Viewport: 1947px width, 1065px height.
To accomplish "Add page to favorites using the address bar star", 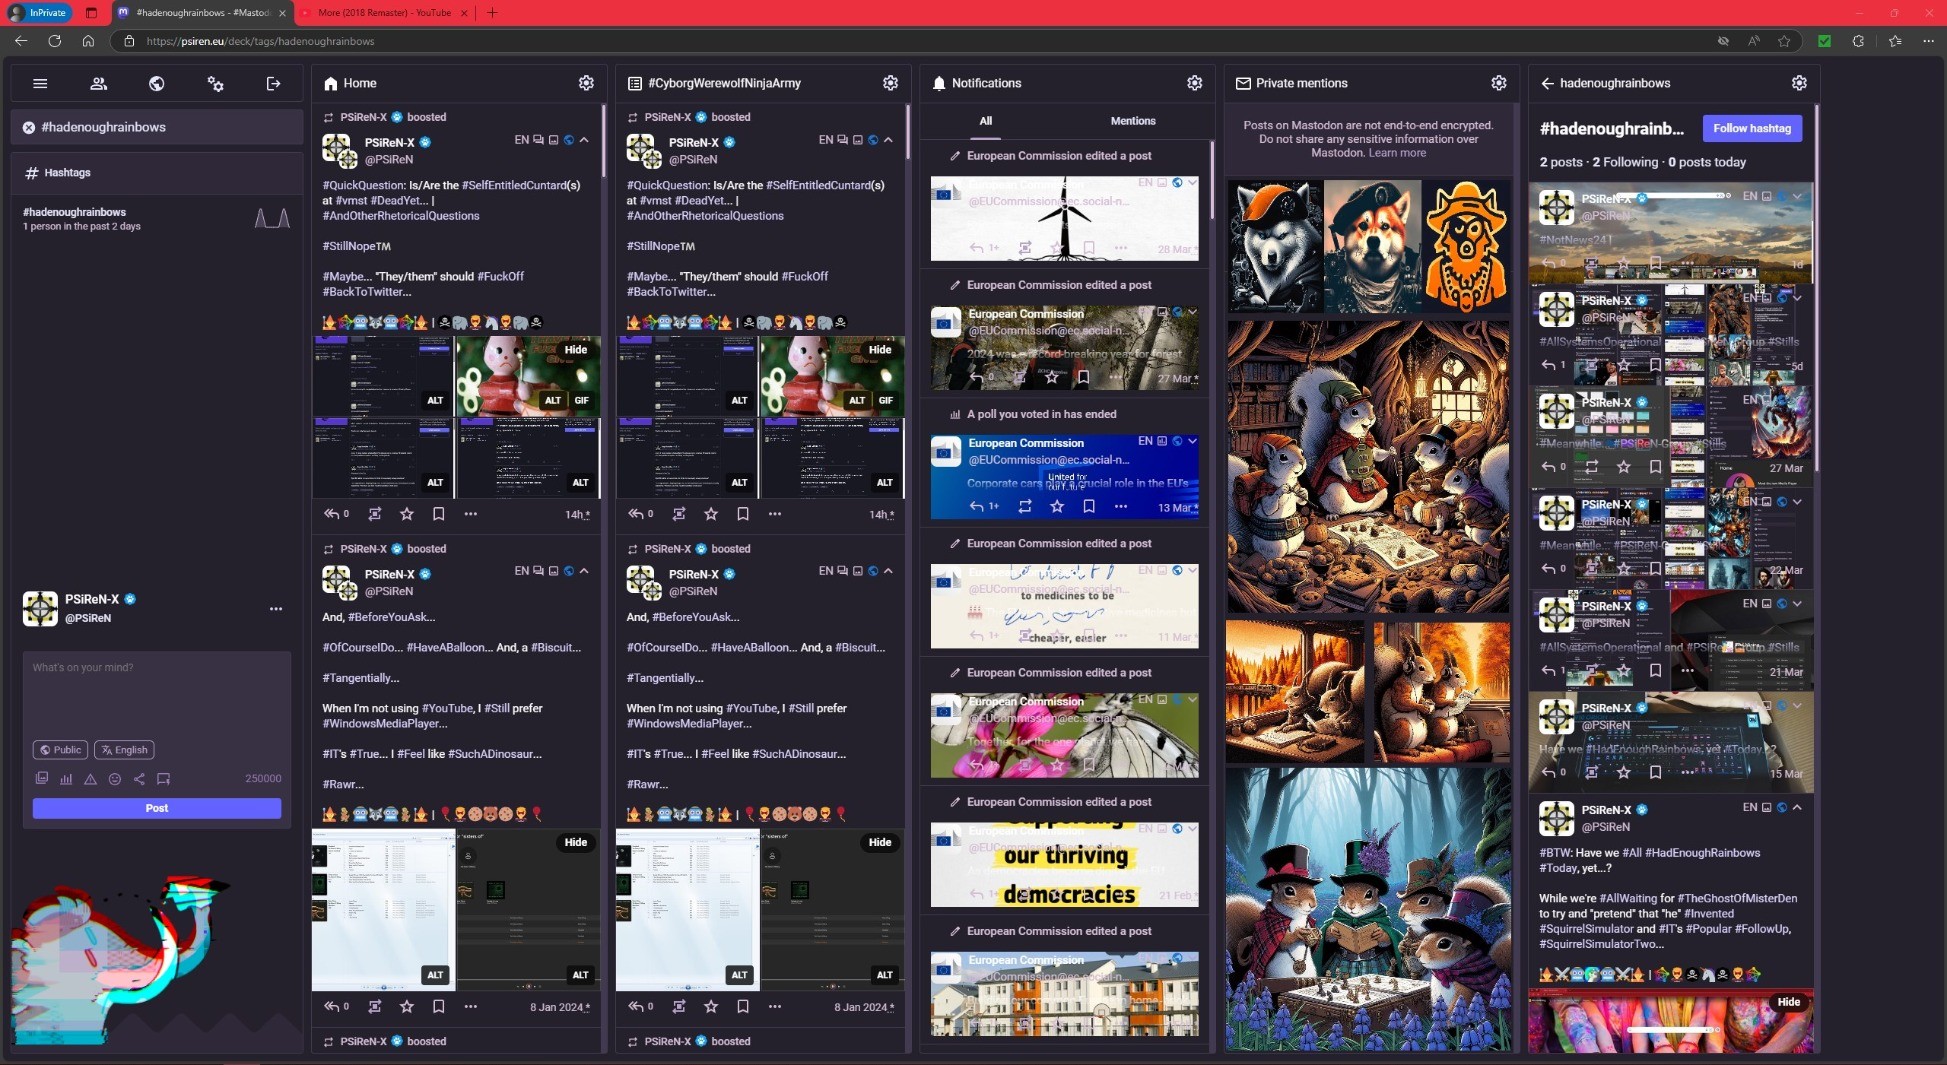I will coord(1784,41).
